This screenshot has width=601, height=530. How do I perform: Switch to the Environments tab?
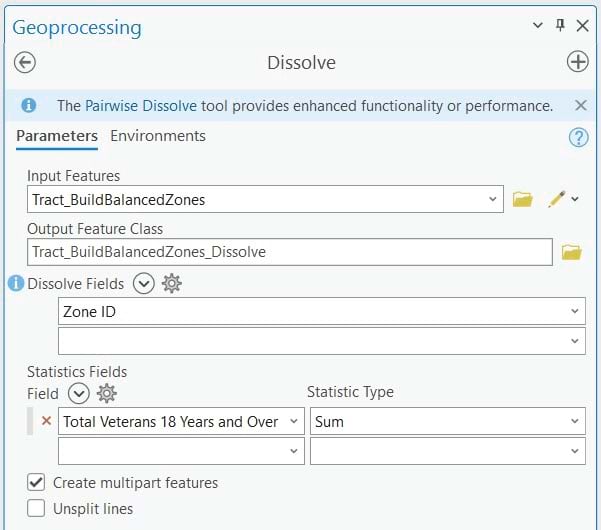158,136
